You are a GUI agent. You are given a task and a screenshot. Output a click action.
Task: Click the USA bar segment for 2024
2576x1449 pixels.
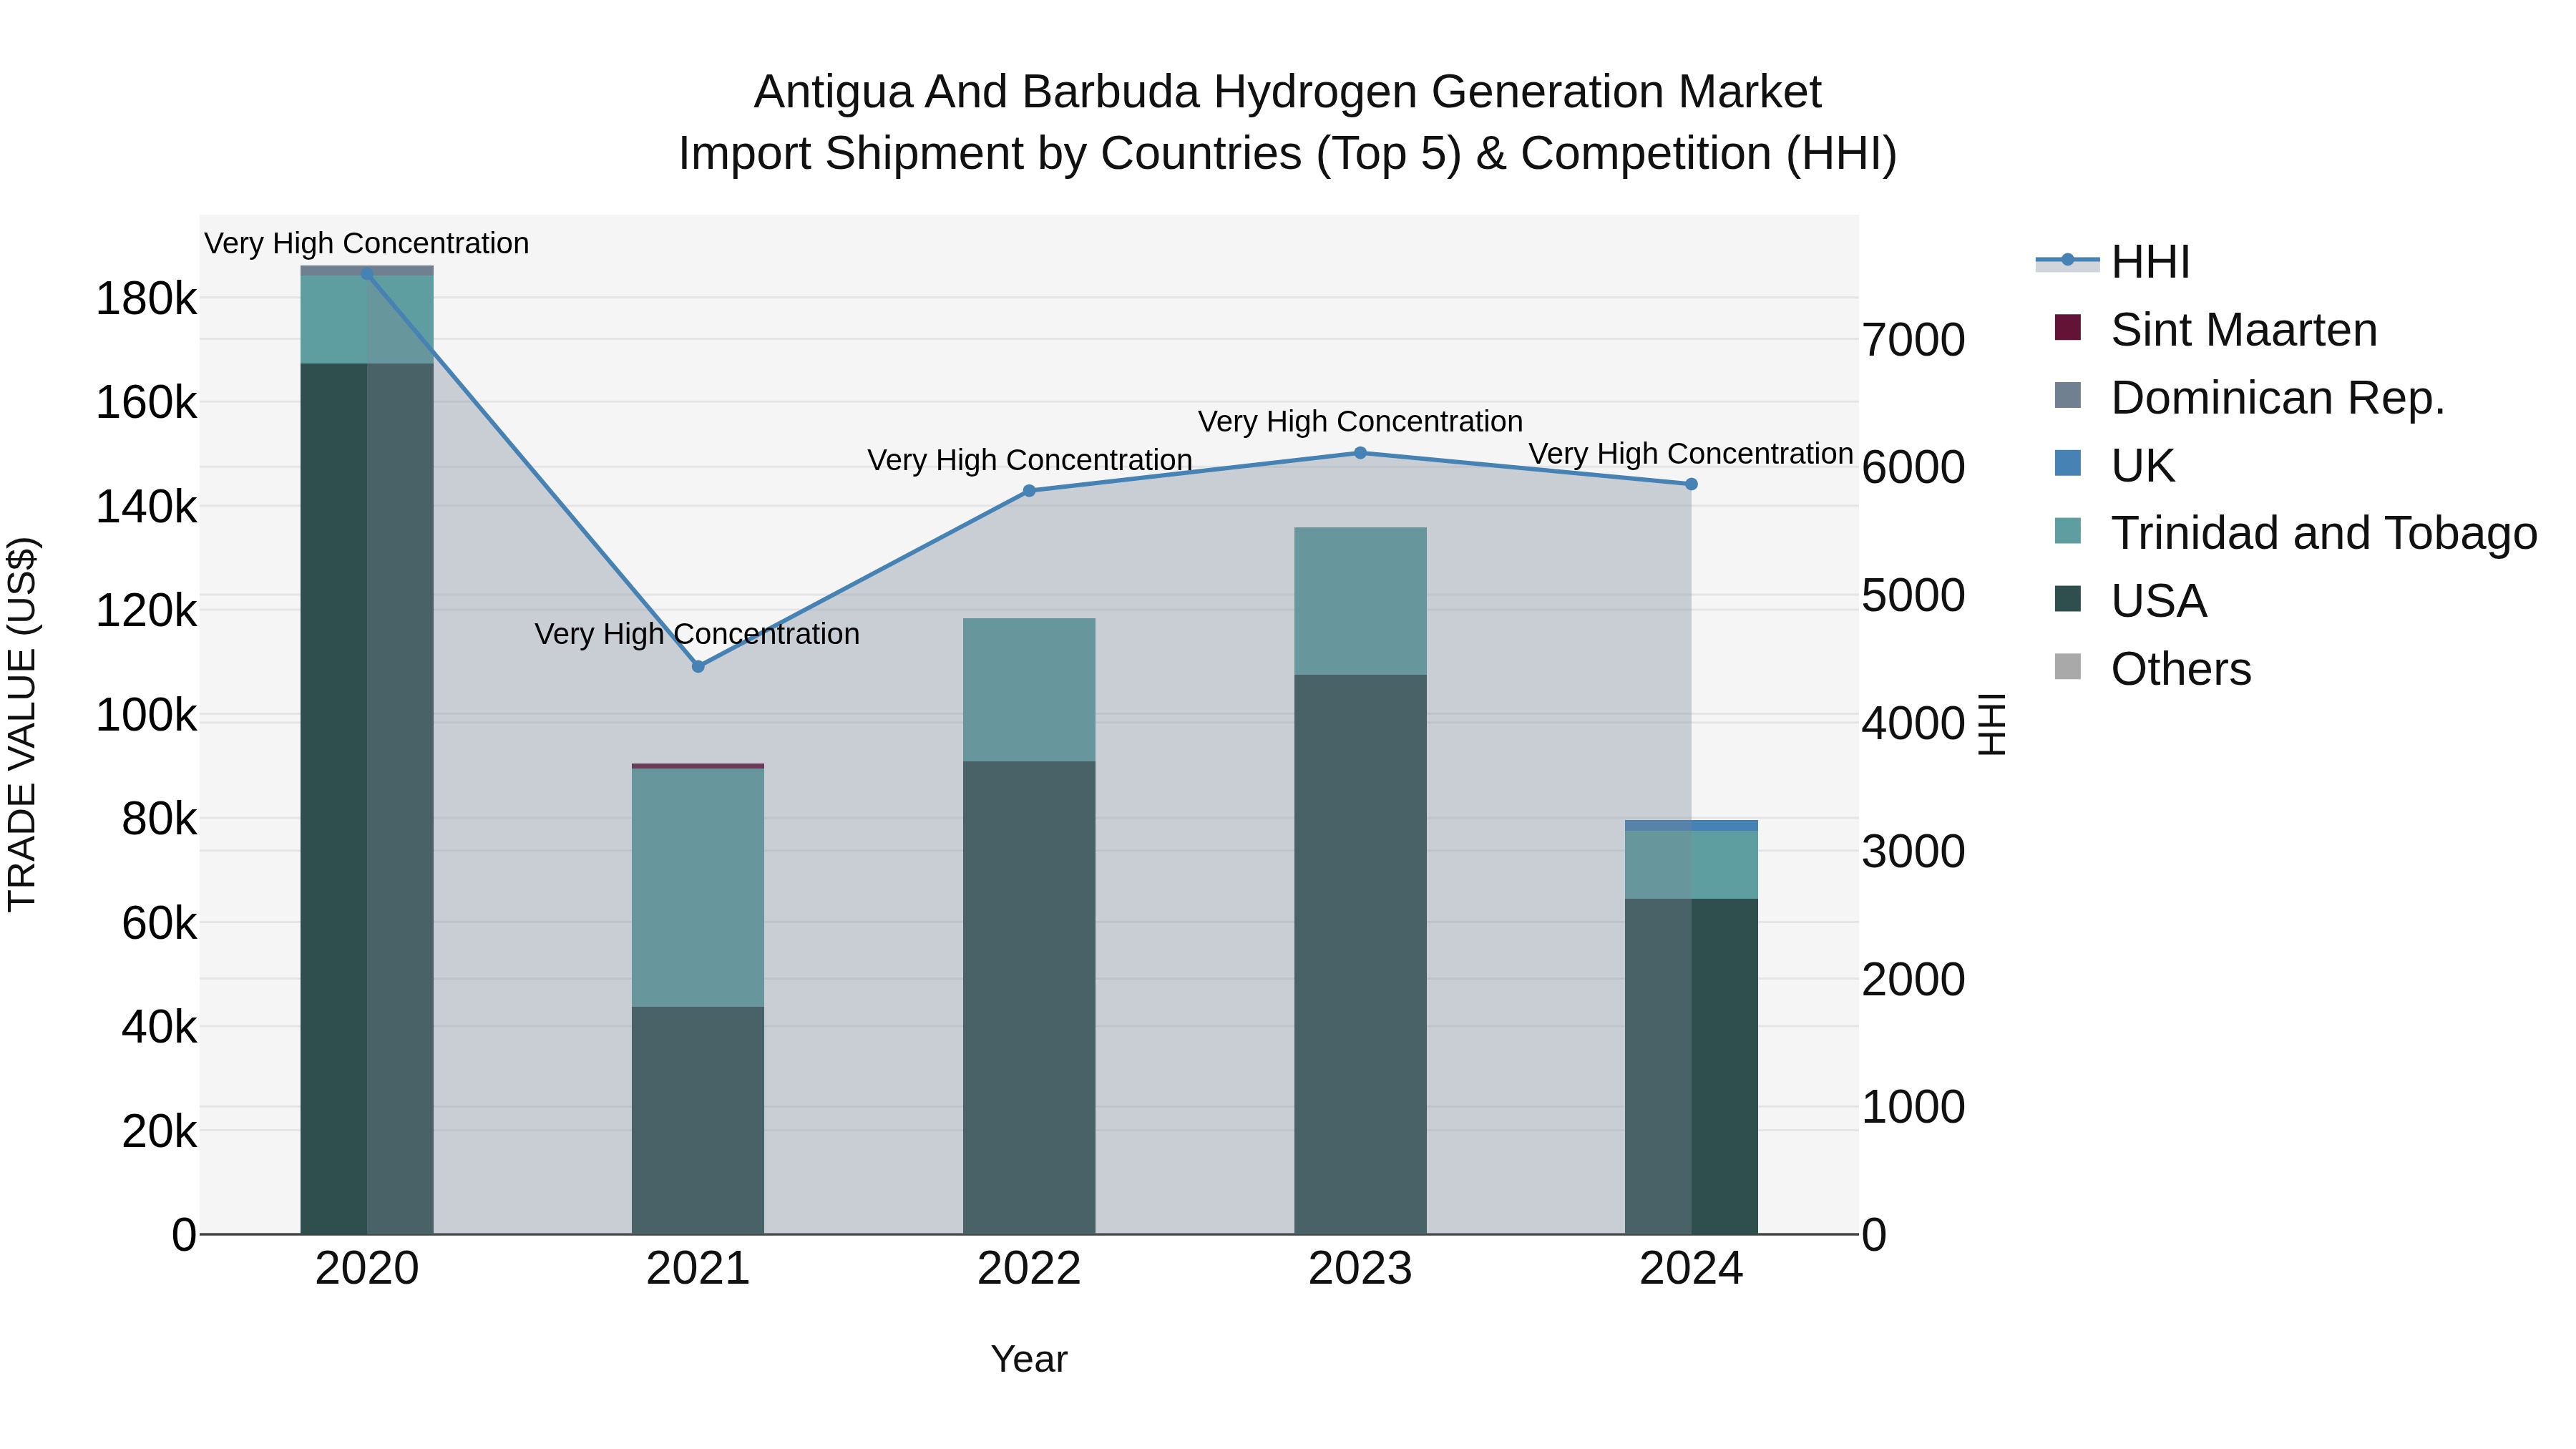point(1691,1066)
